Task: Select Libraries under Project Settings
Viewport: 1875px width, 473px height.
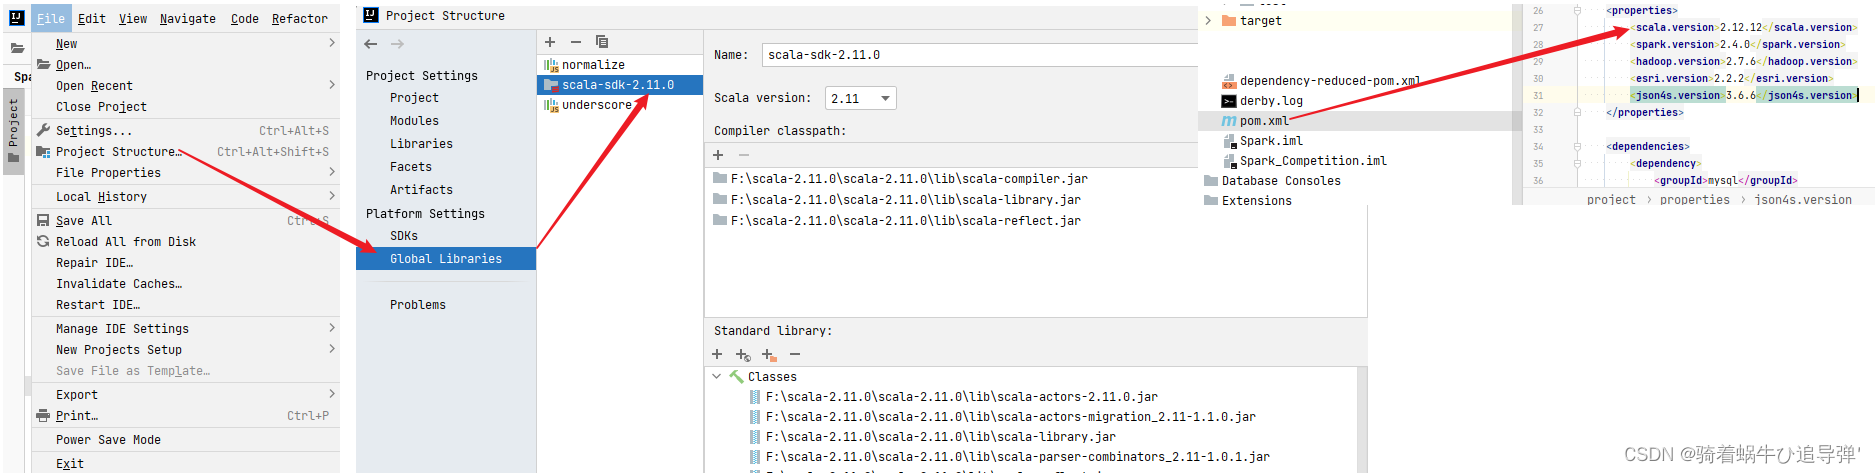Action: pos(421,144)
